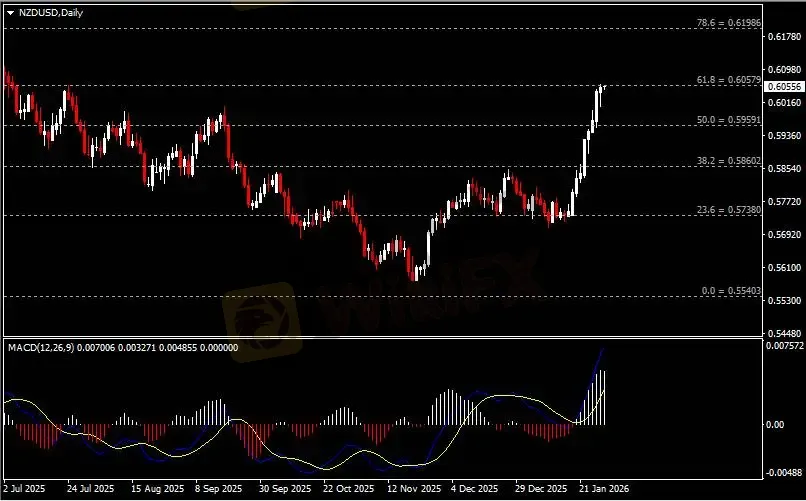Click the 0.0 = 0.55403 Fibonacci label

731,291
